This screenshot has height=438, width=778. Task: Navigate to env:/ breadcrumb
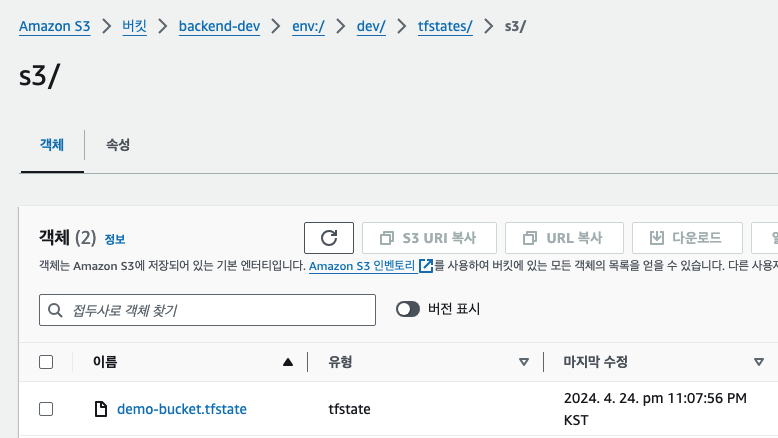(308, 26)
